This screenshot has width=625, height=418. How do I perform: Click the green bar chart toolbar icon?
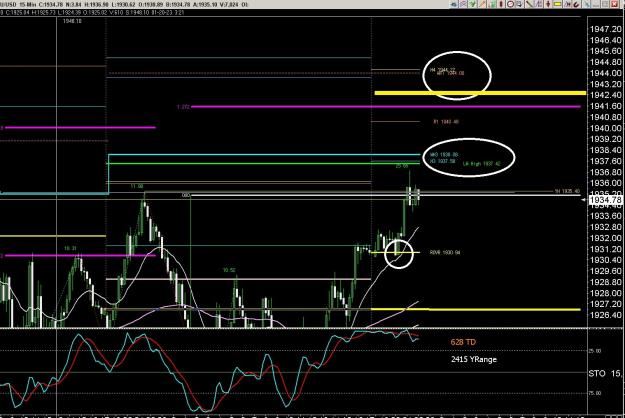492,4
